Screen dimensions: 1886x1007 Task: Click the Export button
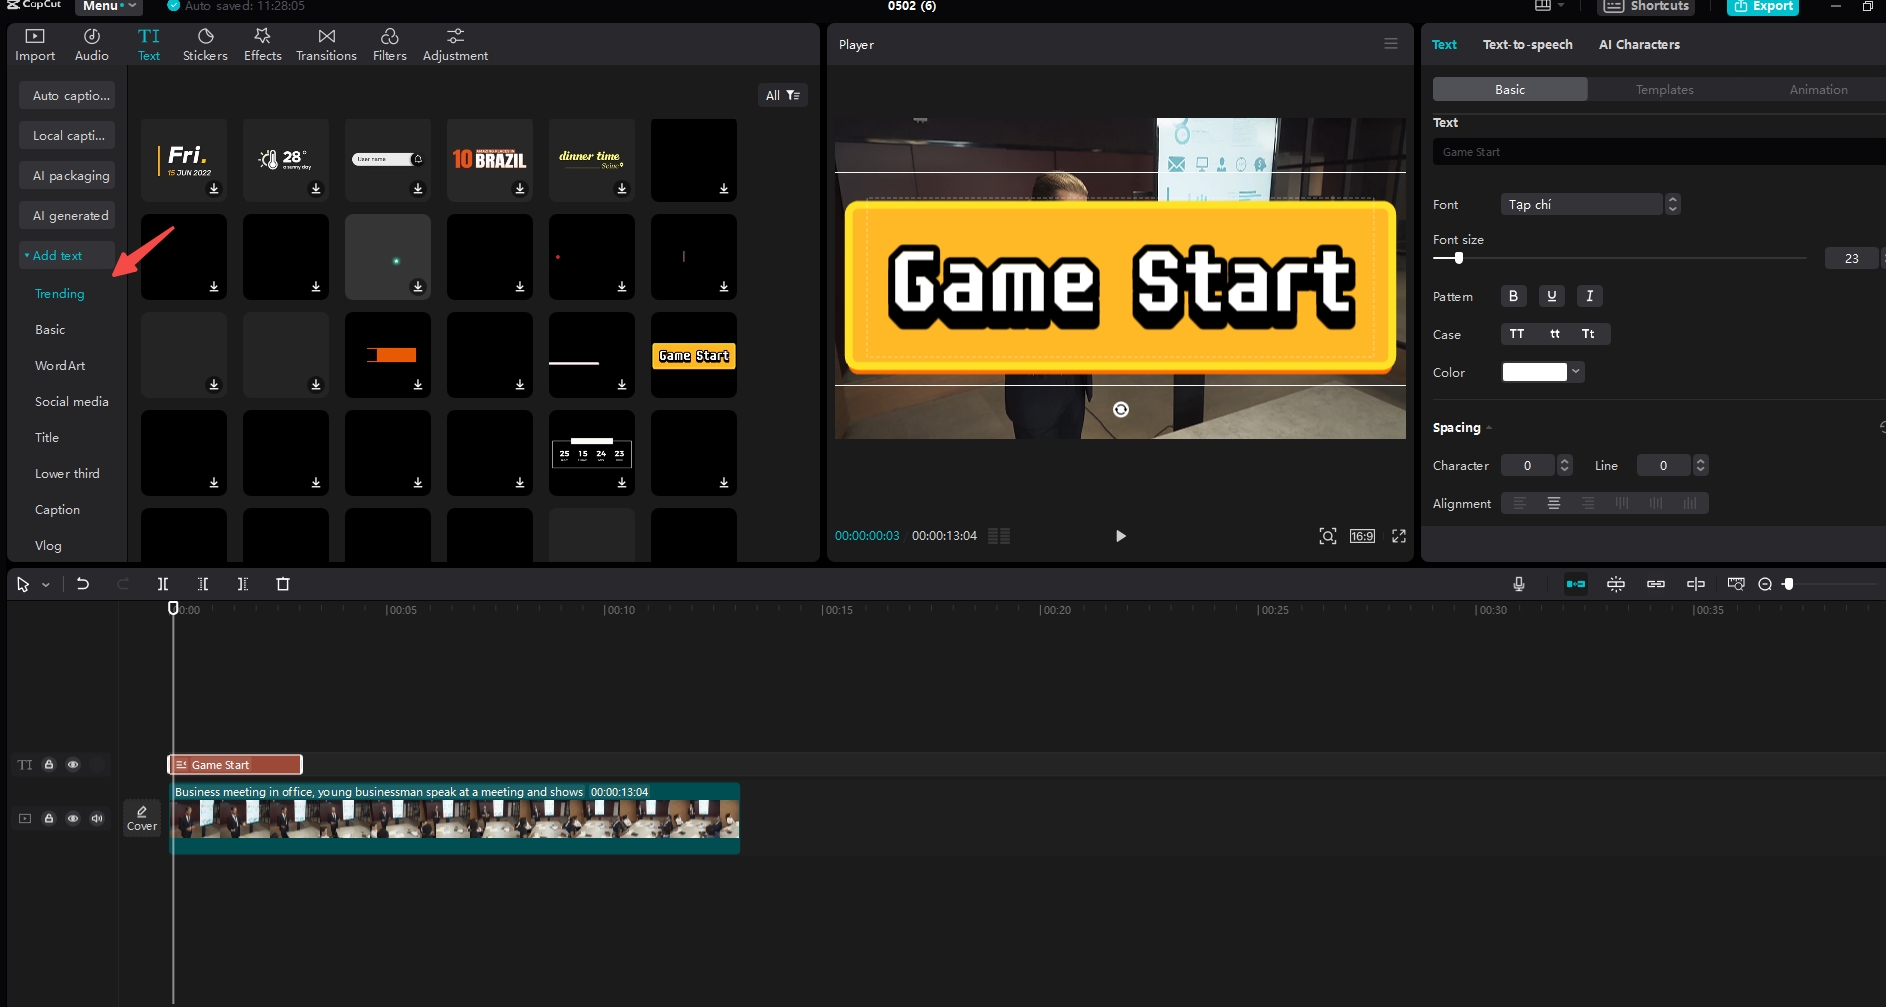(x=1763, y=6)
